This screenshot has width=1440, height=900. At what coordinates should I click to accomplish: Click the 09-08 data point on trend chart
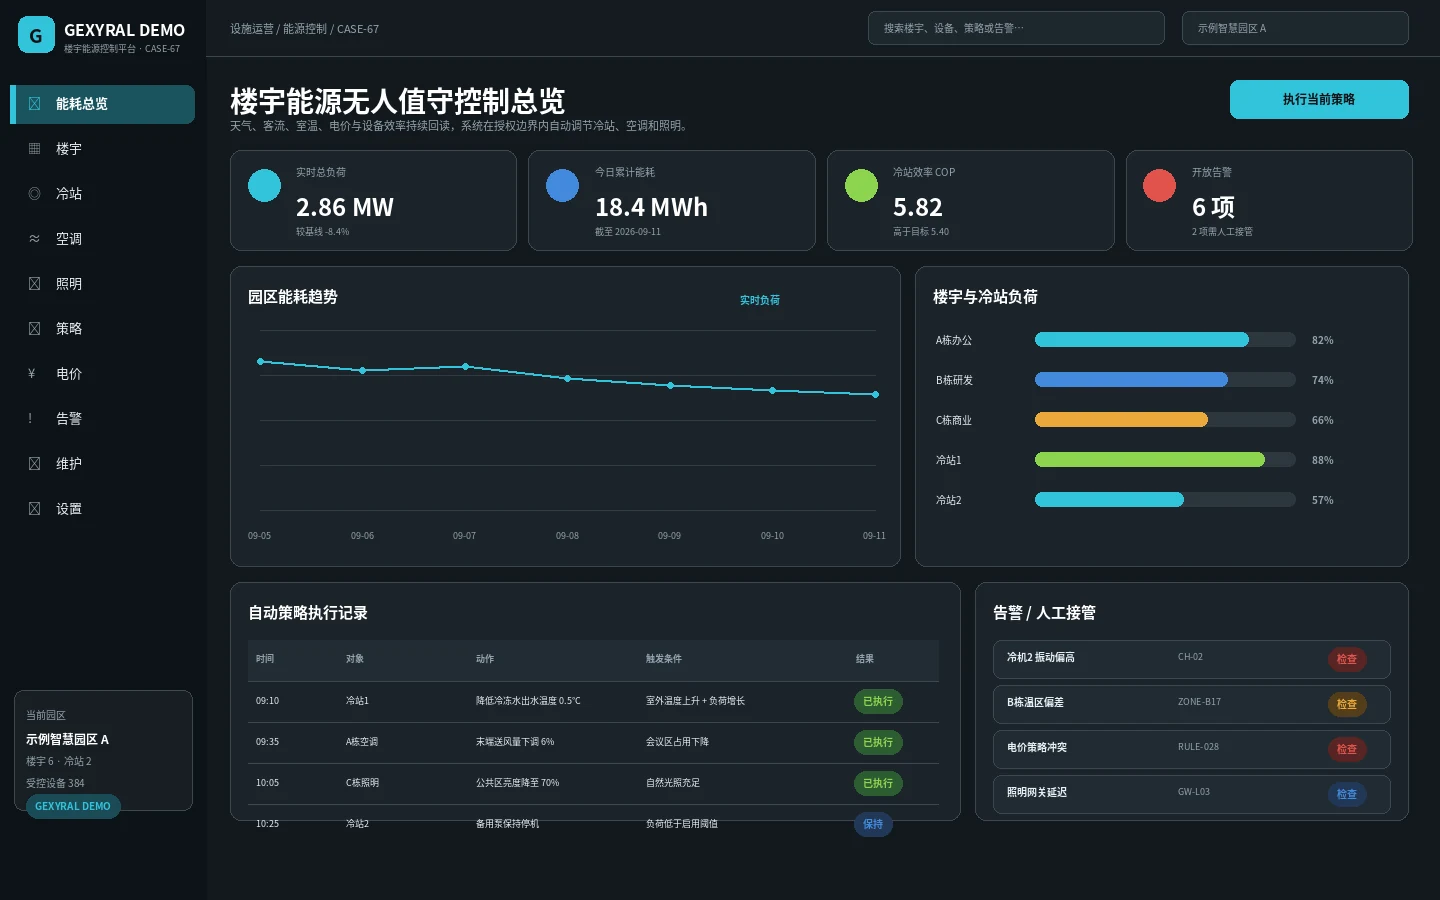[x=567, y=379]
